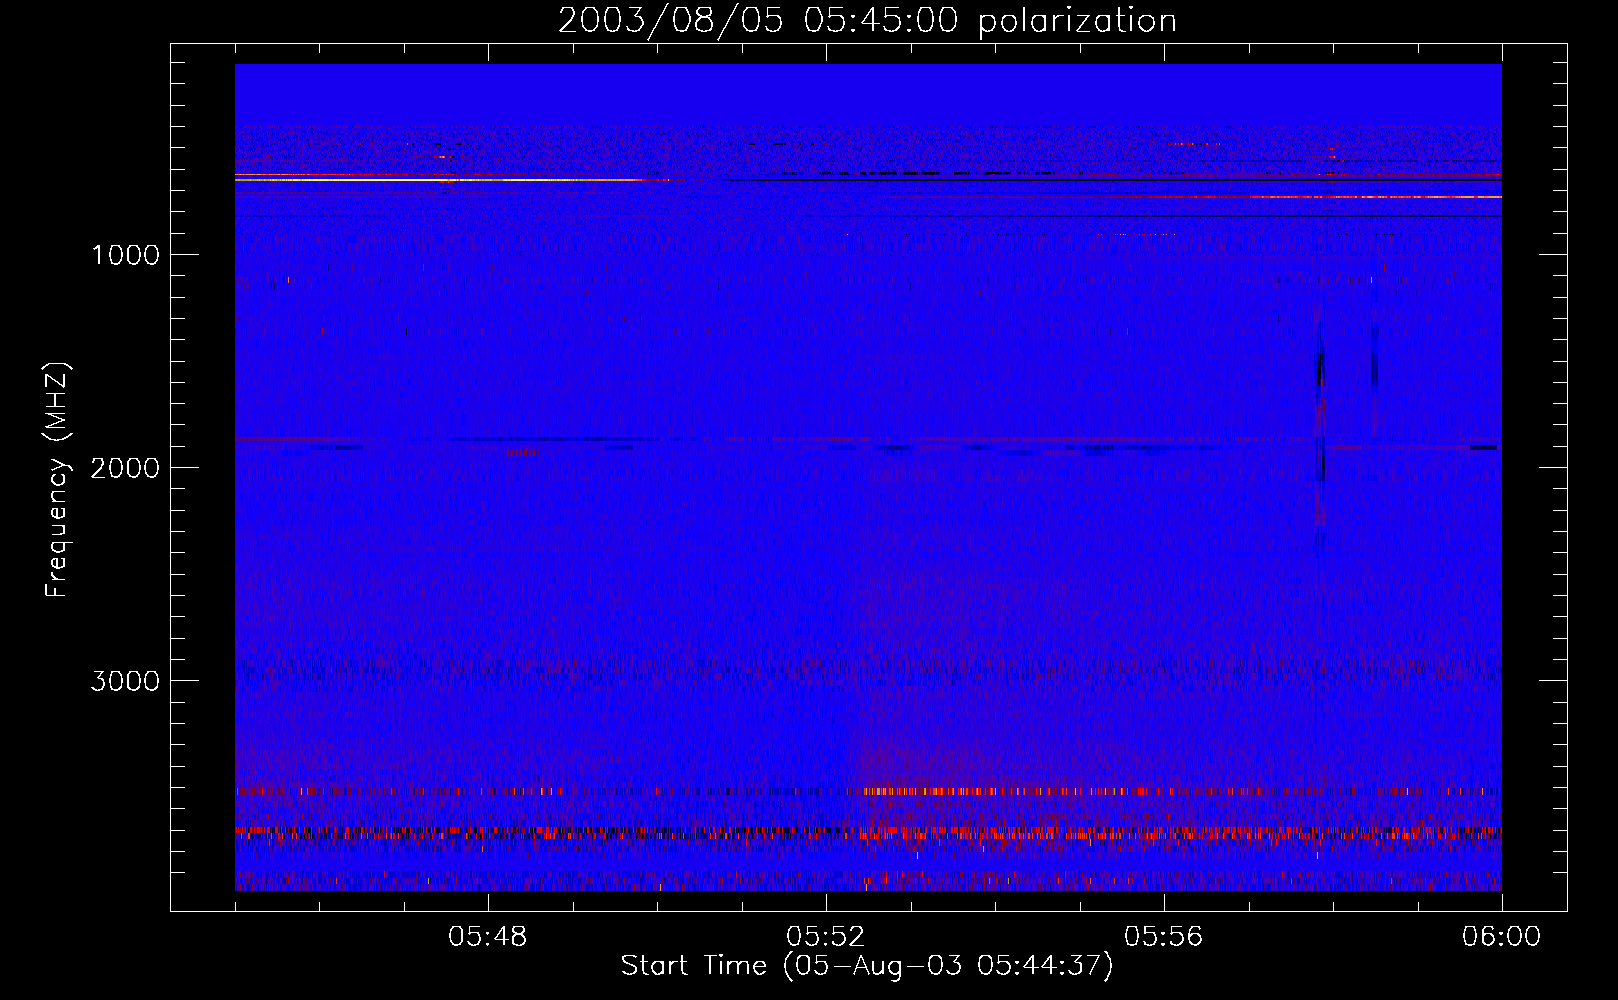Click the 05:56 time tick label
1618x1000 pixels.
1164,937
